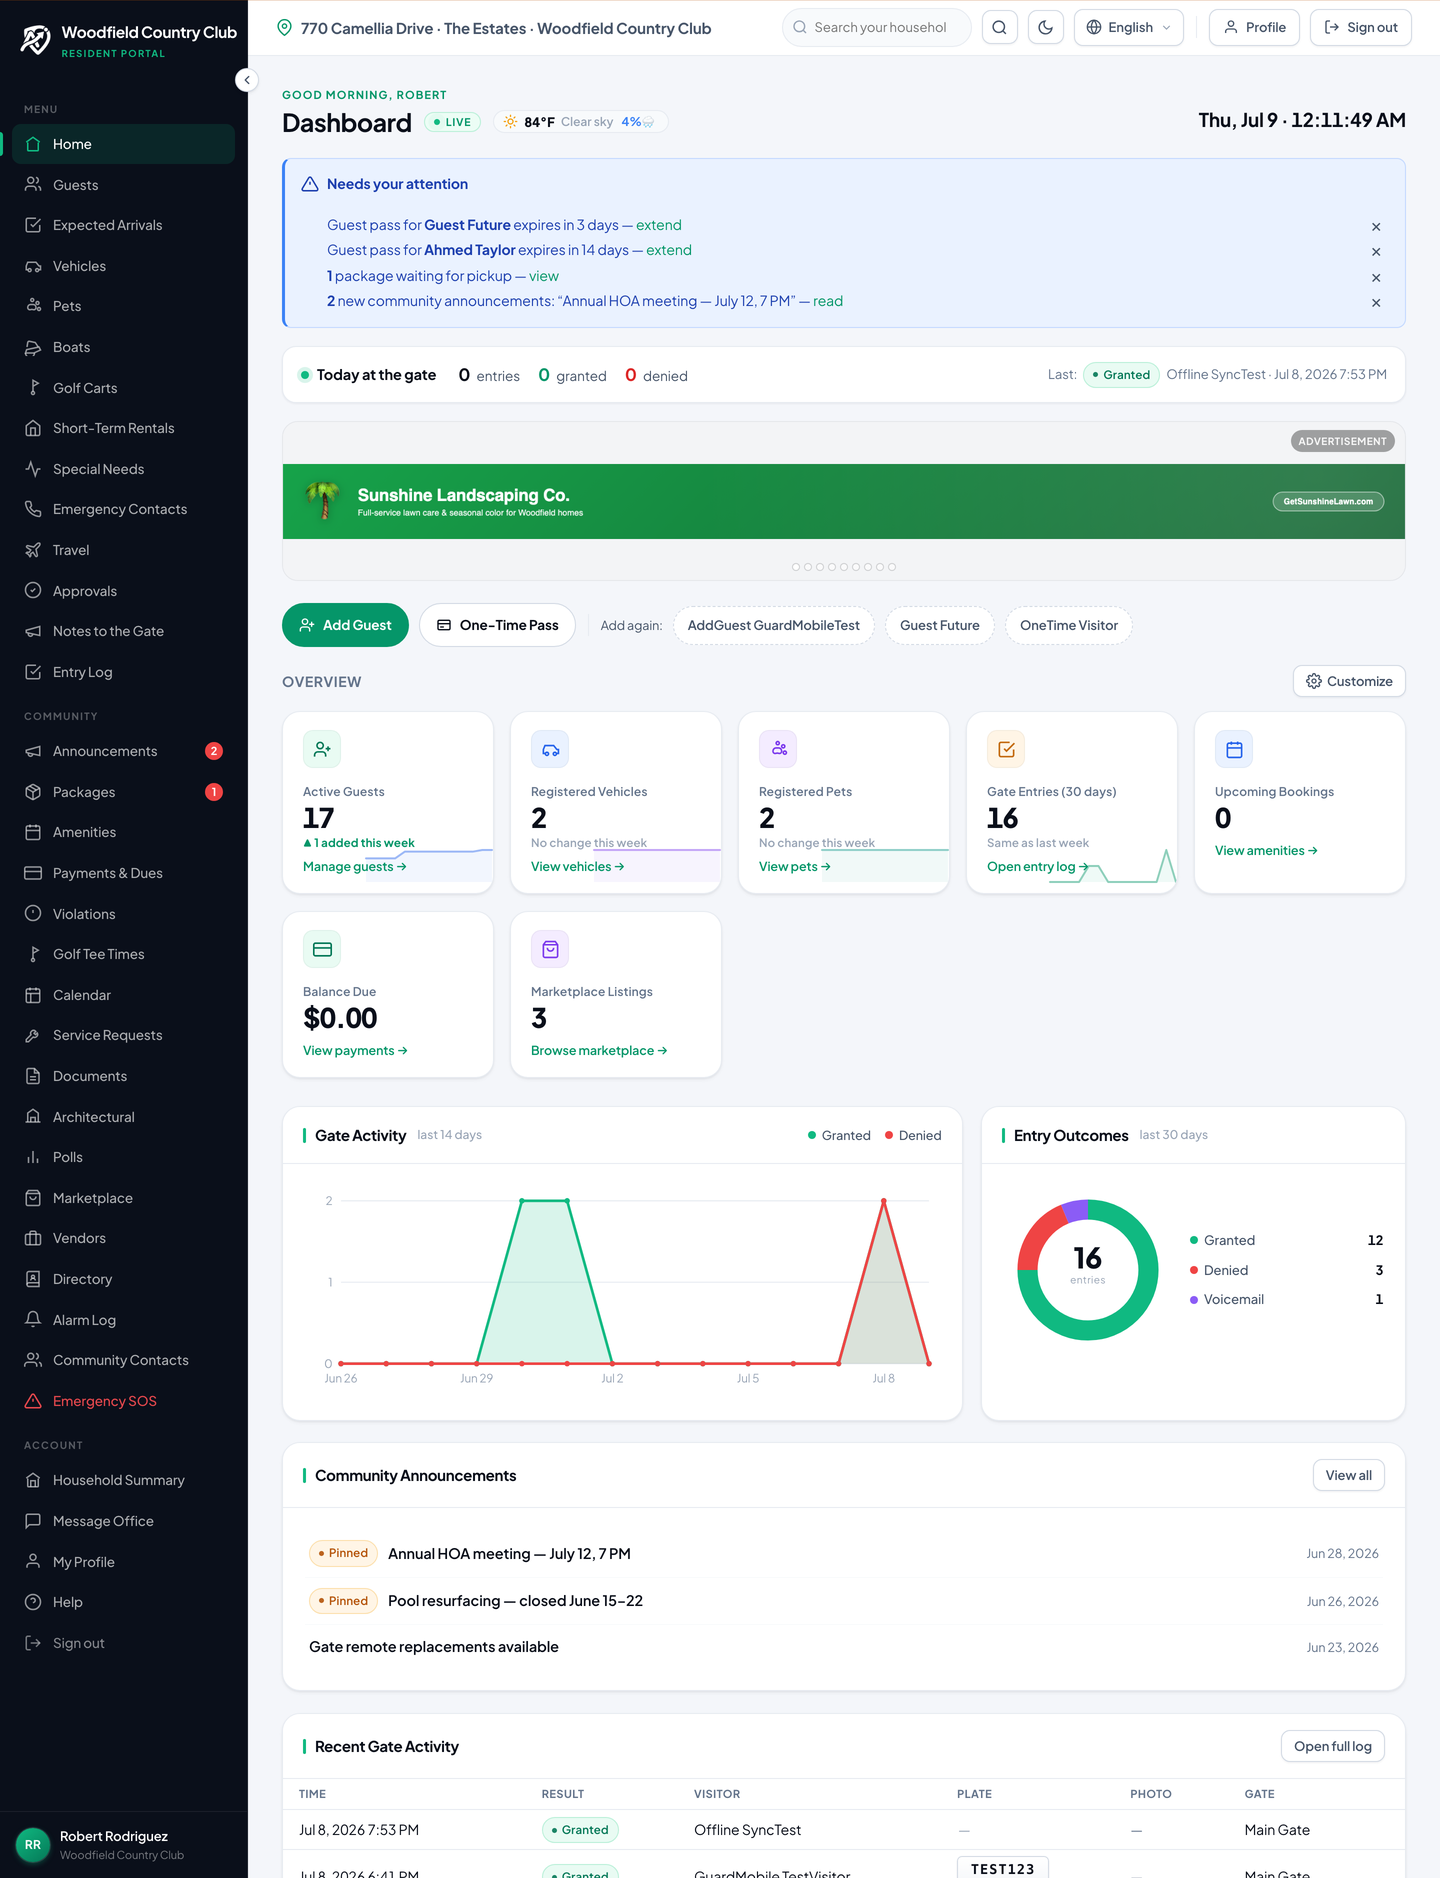Viewport: 1440px width, 1878px height.
Task: Select the Vehicles car icon in sidebar
Action: coord(33,266)
